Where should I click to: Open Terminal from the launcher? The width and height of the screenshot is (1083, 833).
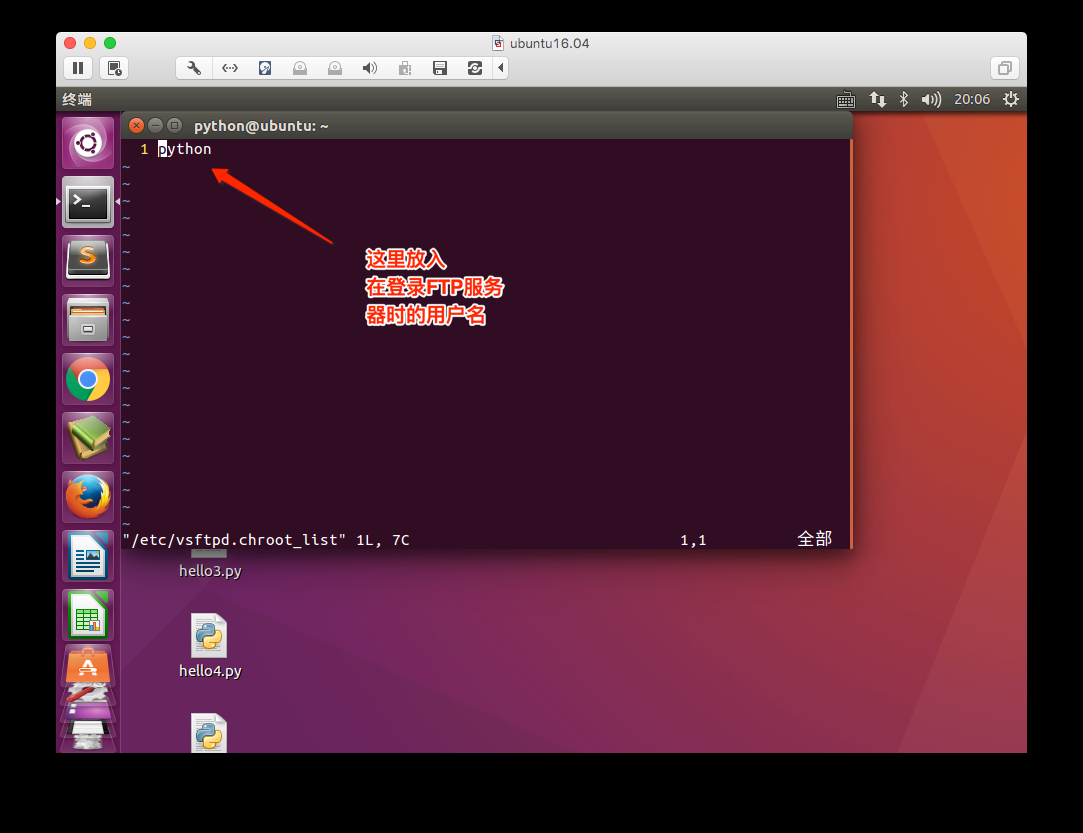pyautogui.click(x=88, y=202)
